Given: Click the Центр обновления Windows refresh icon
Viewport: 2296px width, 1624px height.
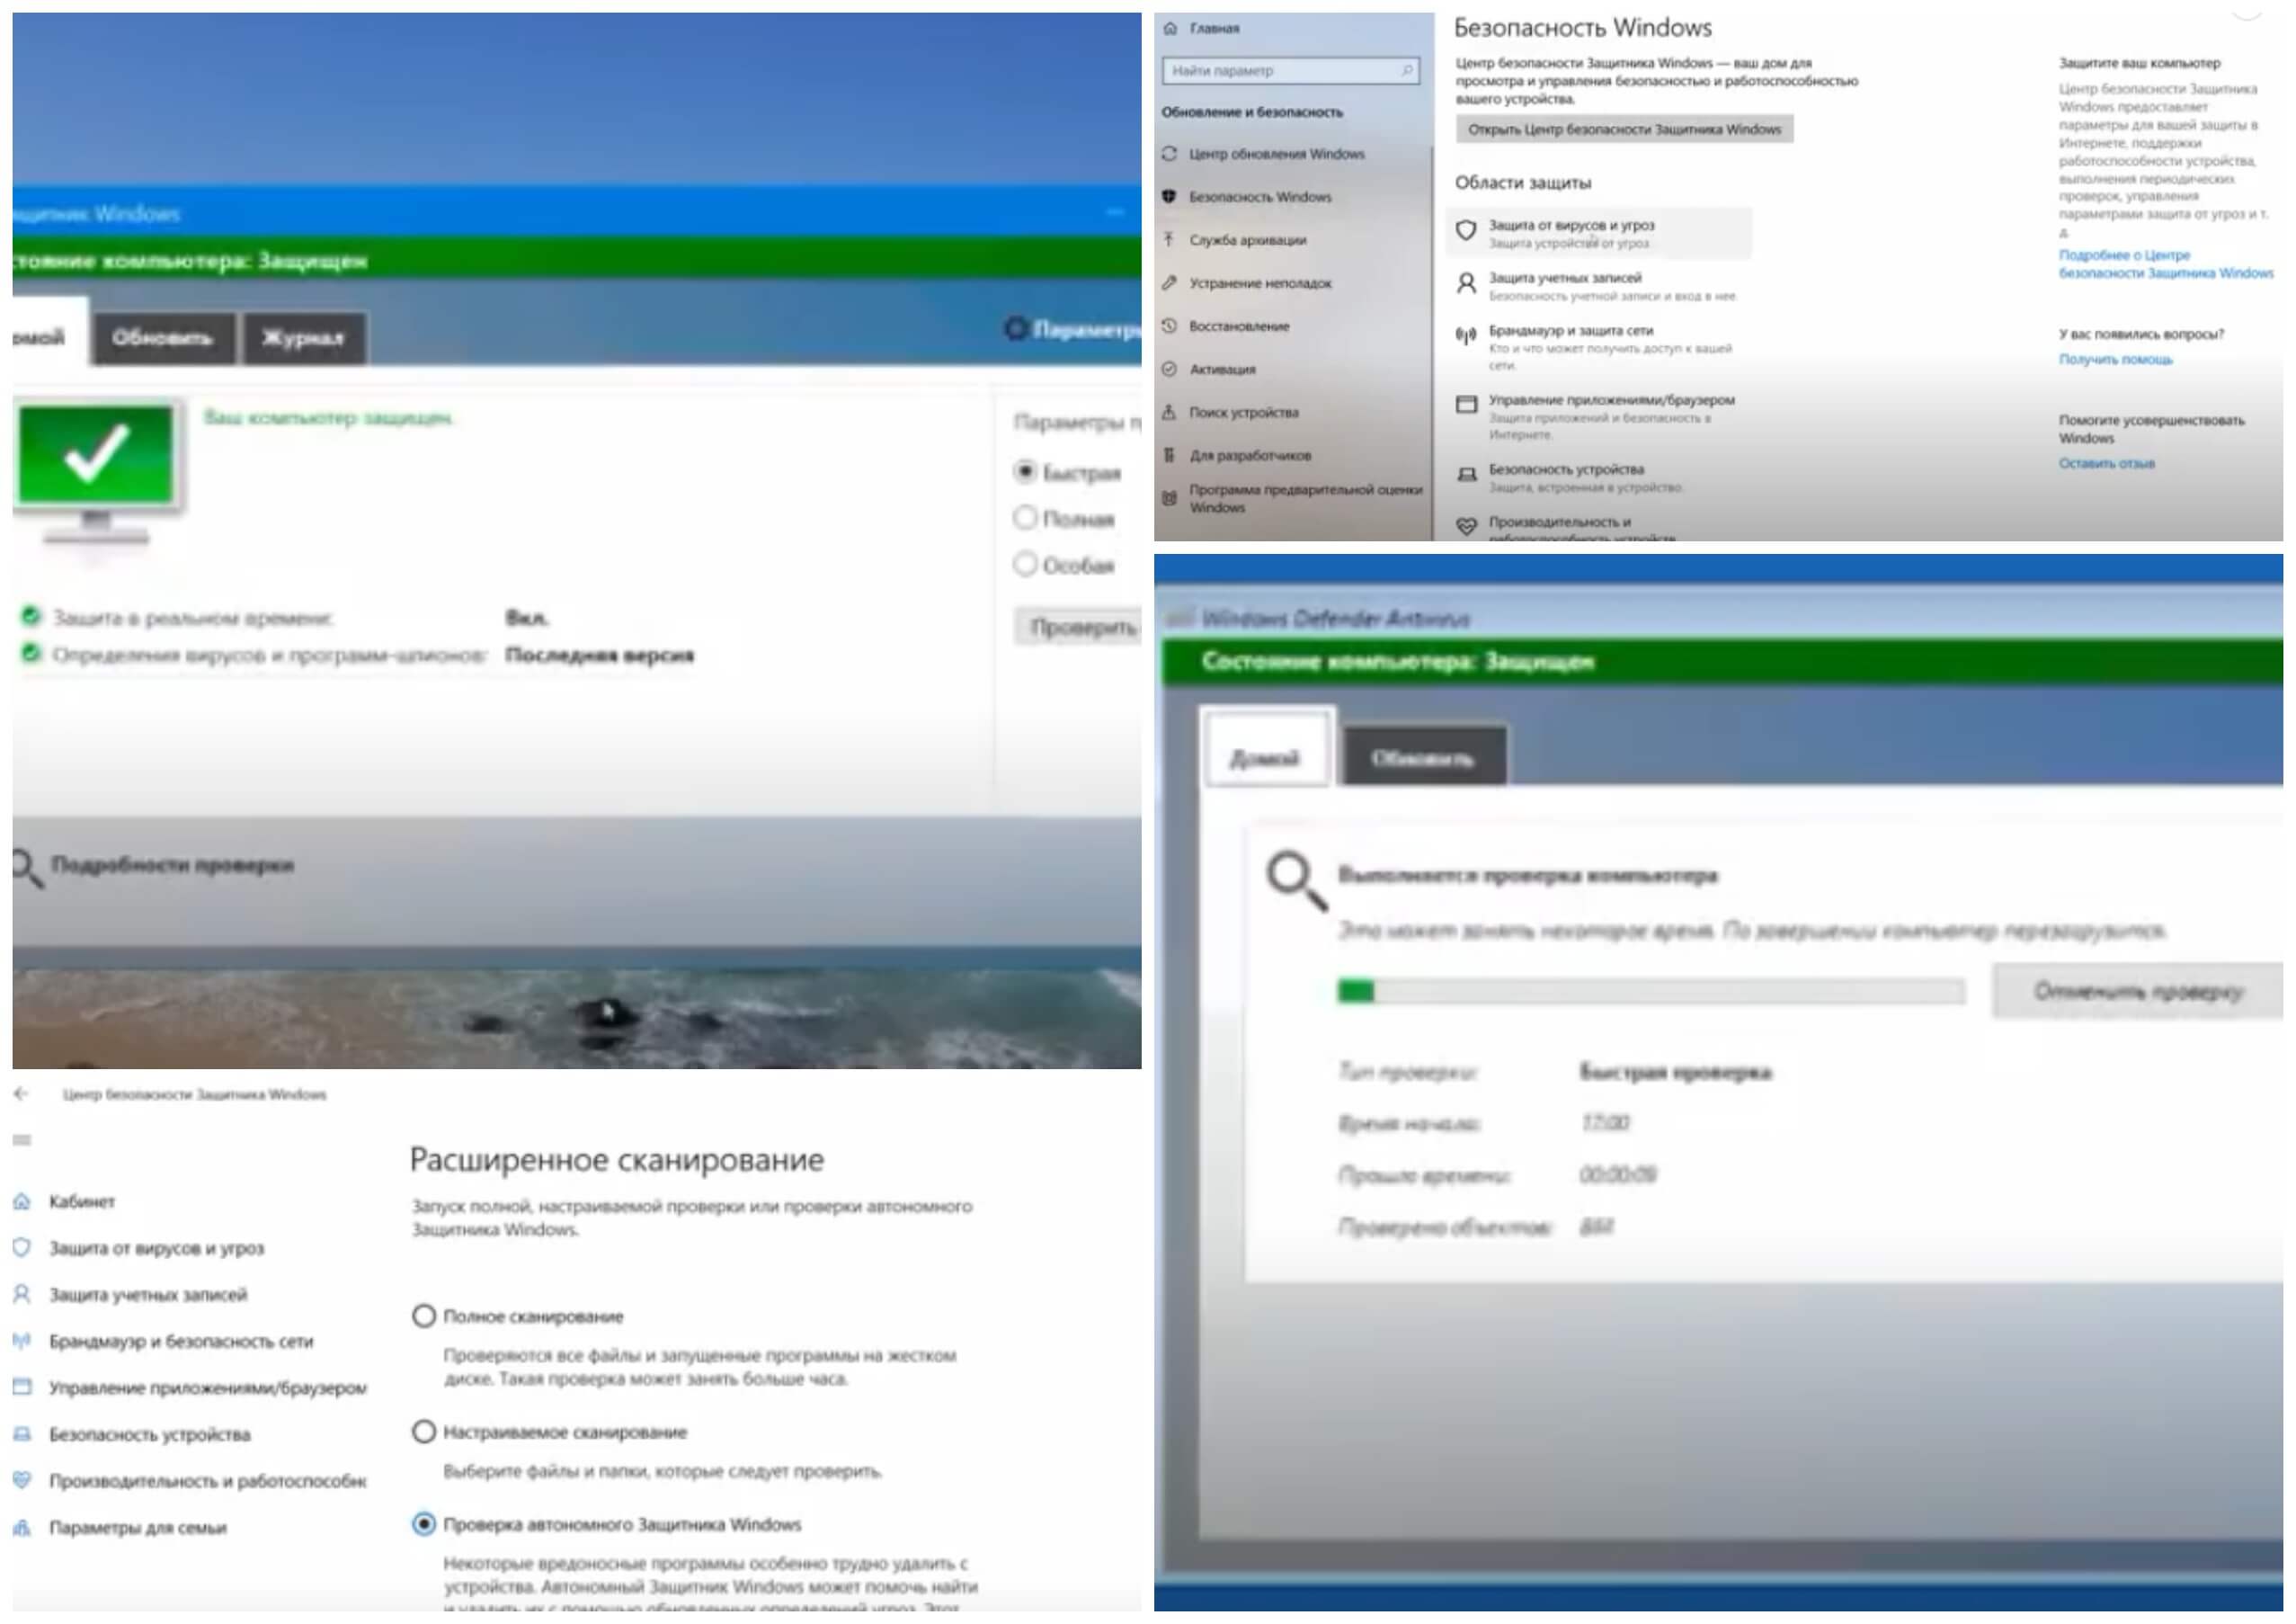Looking at the screenshot, I should [1169, 154].
